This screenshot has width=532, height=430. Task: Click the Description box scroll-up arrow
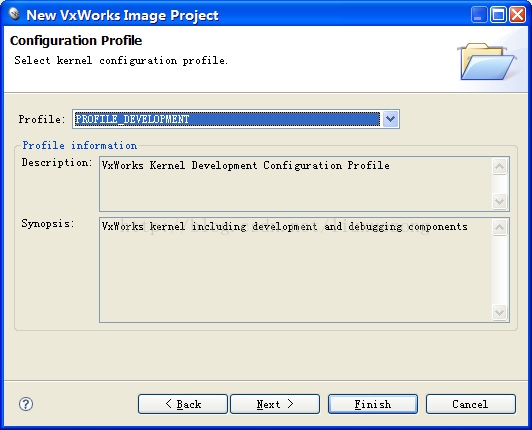point(499,167)
